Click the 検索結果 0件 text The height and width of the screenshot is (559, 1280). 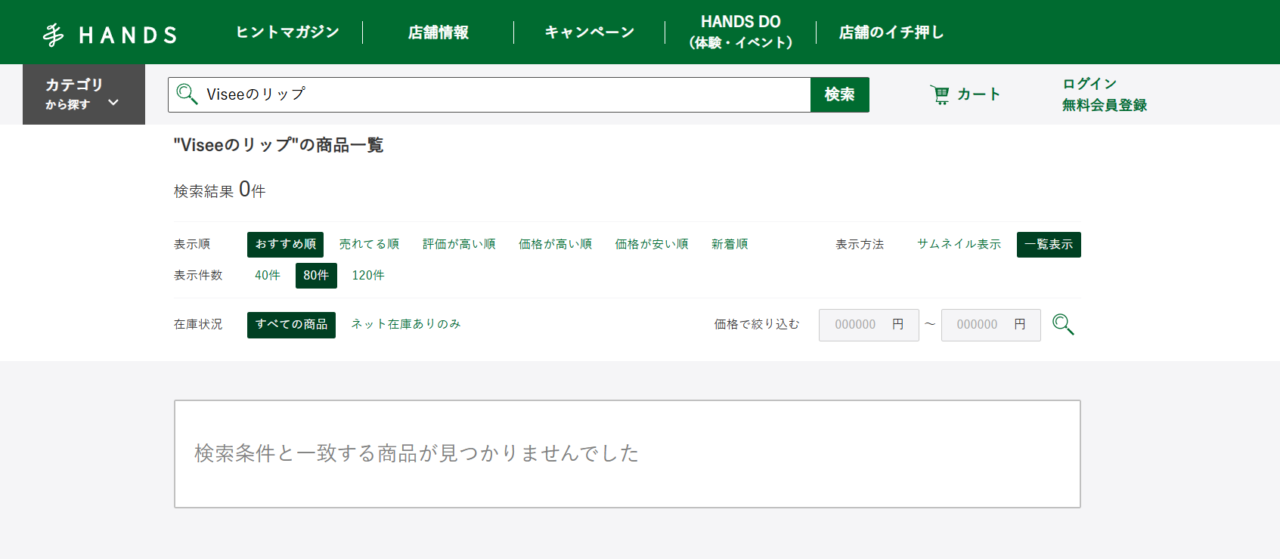[x=220, y=190]
